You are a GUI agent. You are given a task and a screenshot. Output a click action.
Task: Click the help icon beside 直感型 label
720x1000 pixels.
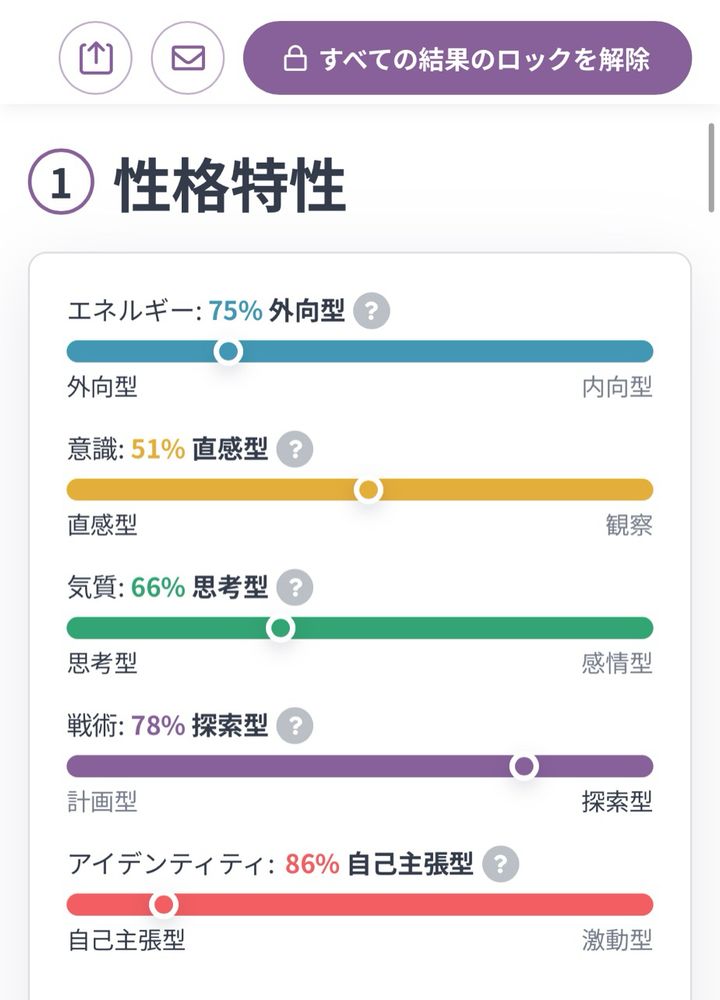pos(295,449)
